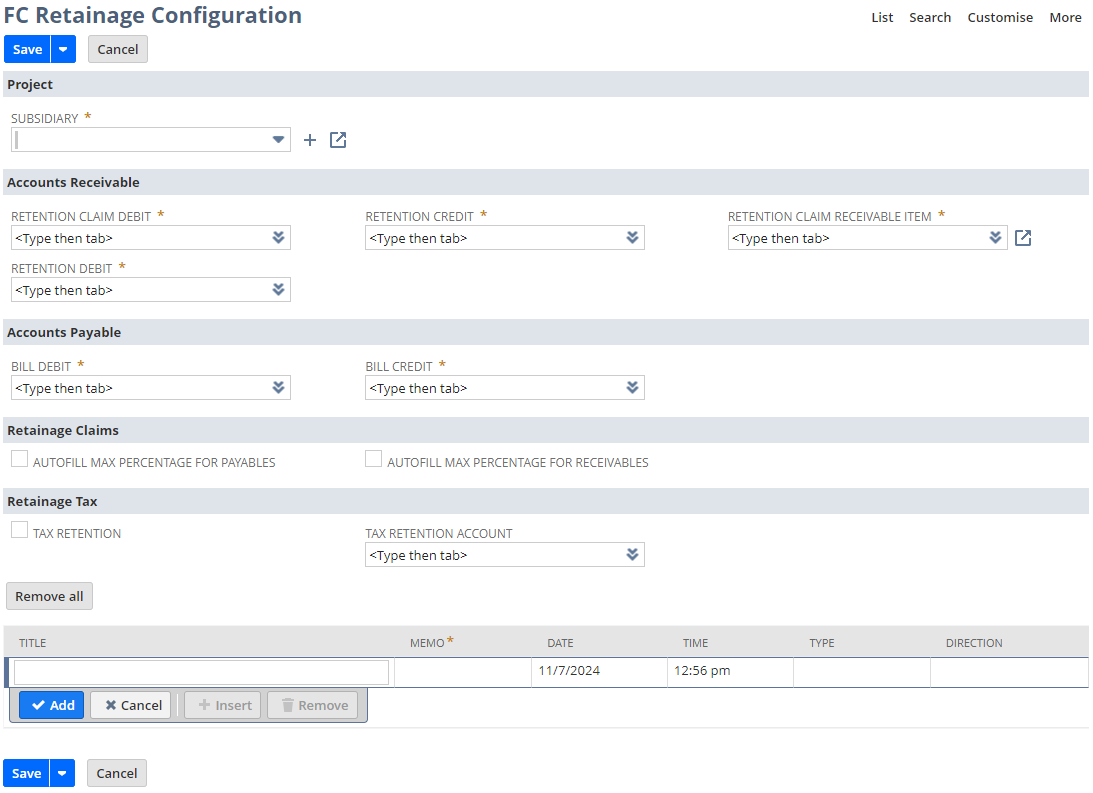Viewport: 1093px width, 793px height.
Task: Click the bottom Save button
Action: pos(26,773)
